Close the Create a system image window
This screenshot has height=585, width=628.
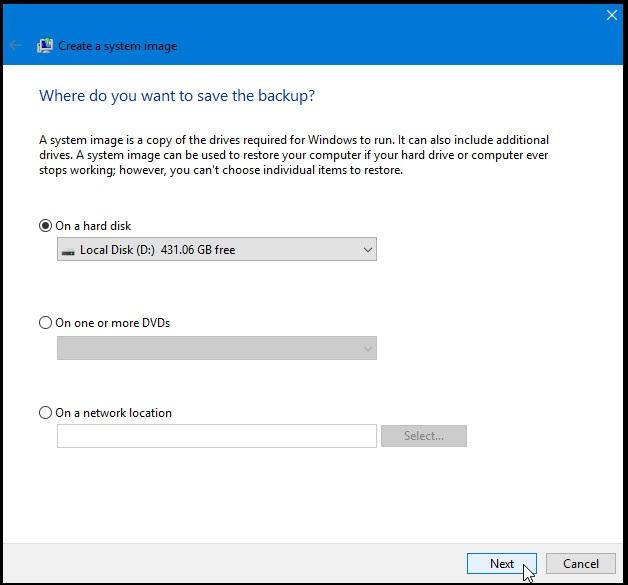612,15
